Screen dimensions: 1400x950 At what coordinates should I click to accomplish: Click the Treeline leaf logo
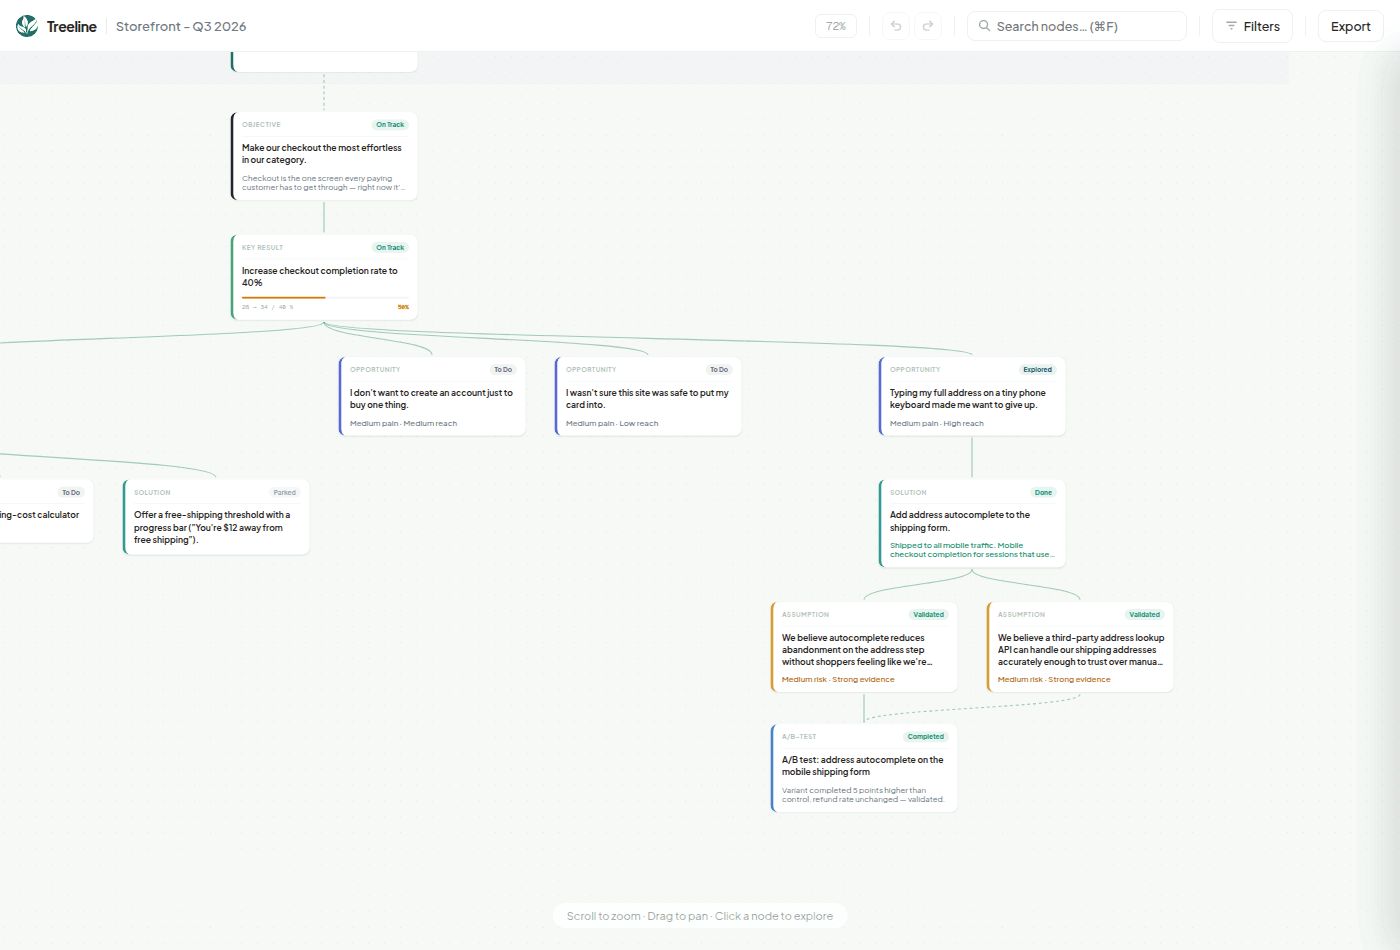click(27, 26)
